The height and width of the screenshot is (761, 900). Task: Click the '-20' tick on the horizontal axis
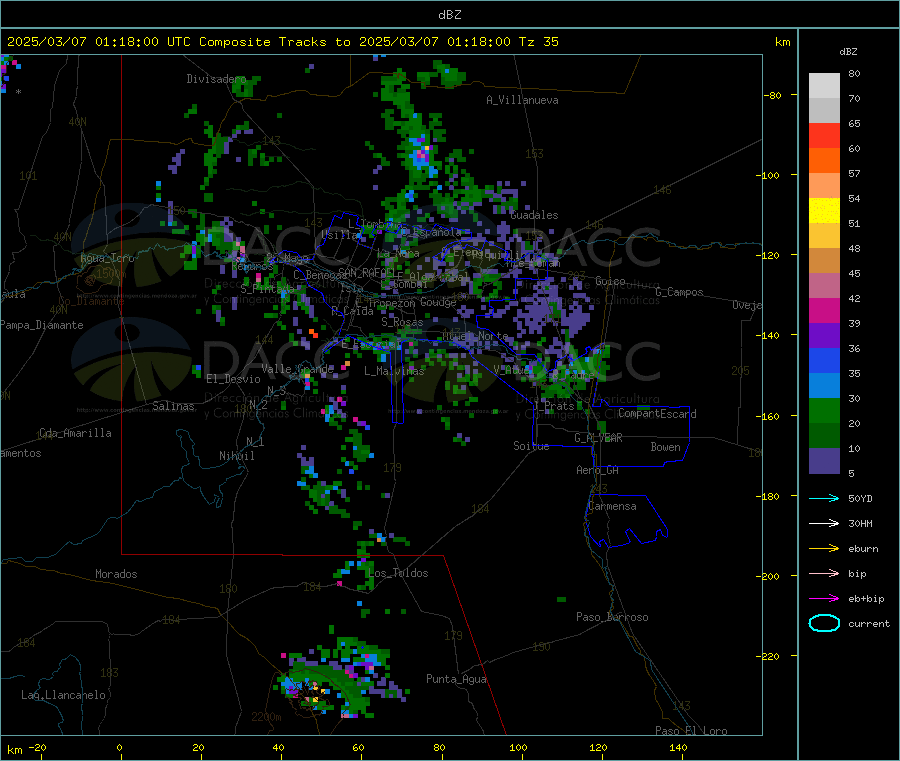point(37,747)
